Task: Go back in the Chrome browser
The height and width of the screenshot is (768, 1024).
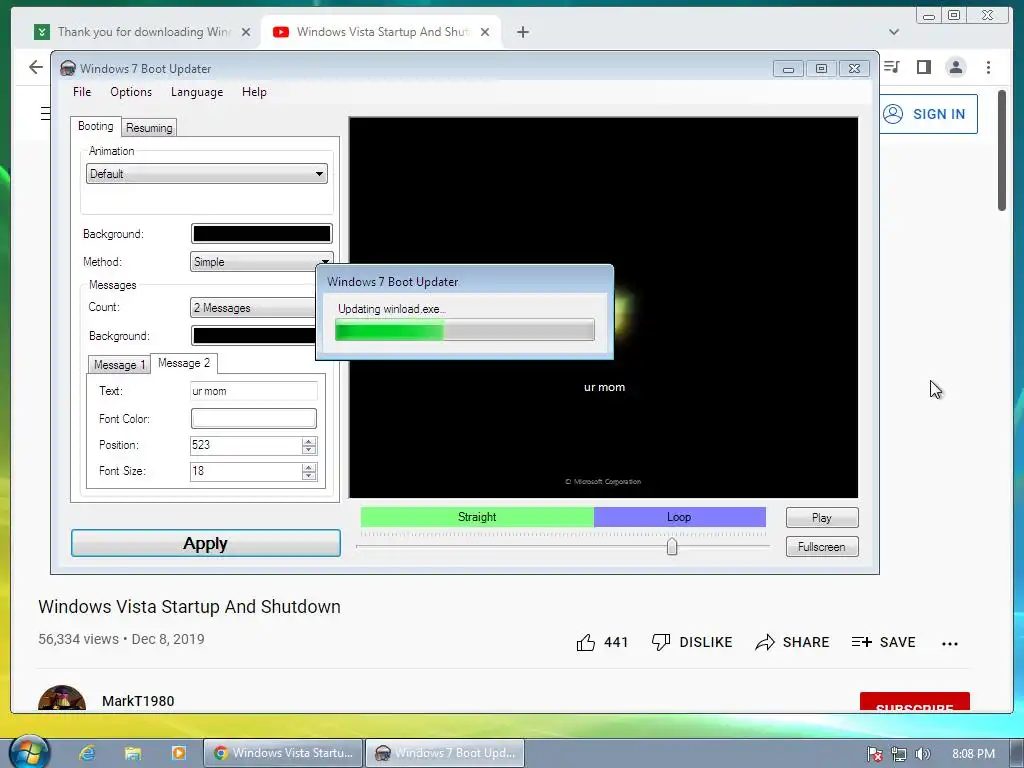Action: click(x=36, y=67)
